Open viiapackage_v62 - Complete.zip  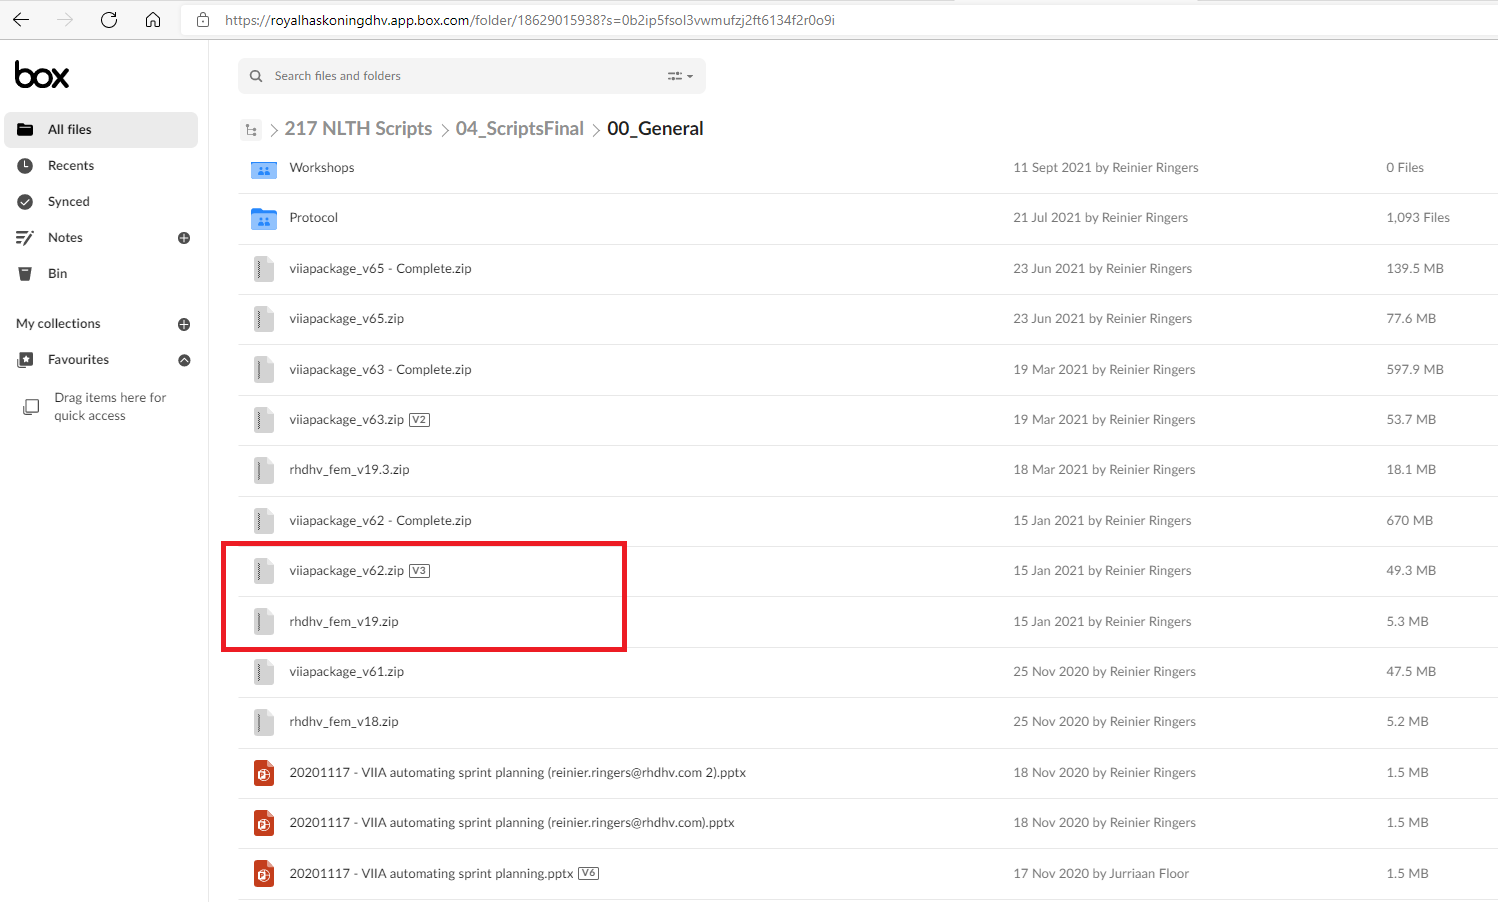380,521
